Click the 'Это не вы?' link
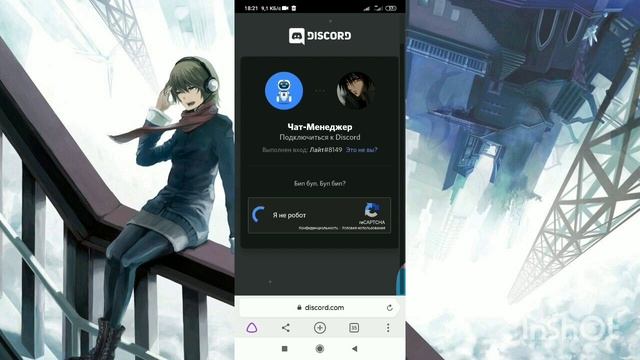 pyautogui.click(x=362, y=150)
